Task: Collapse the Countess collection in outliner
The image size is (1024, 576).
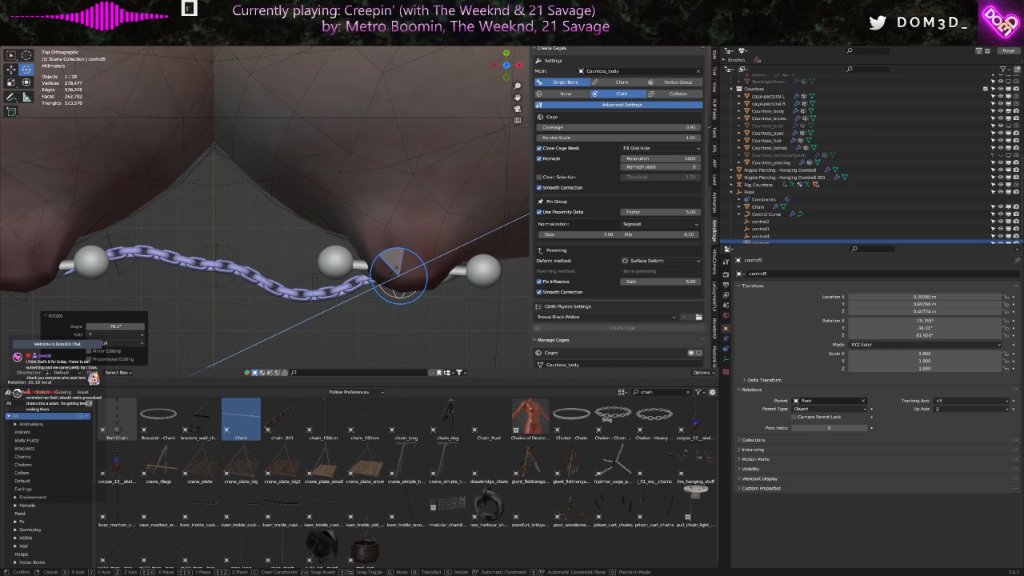Action: click(x=732, y=89)
